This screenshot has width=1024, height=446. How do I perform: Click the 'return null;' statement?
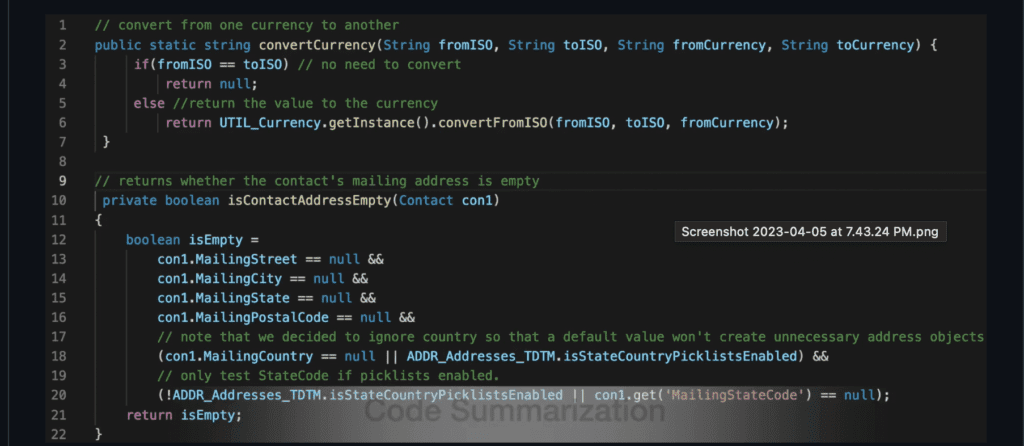(212, 84)
